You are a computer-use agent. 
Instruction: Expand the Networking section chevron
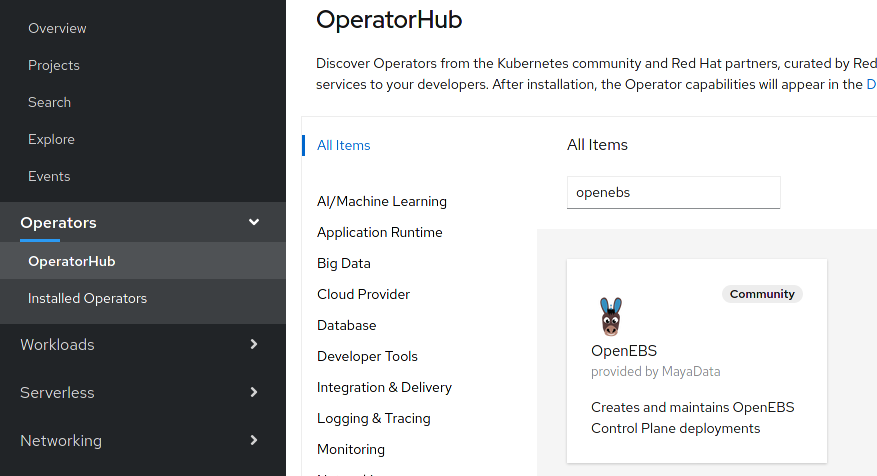point(254,440)
